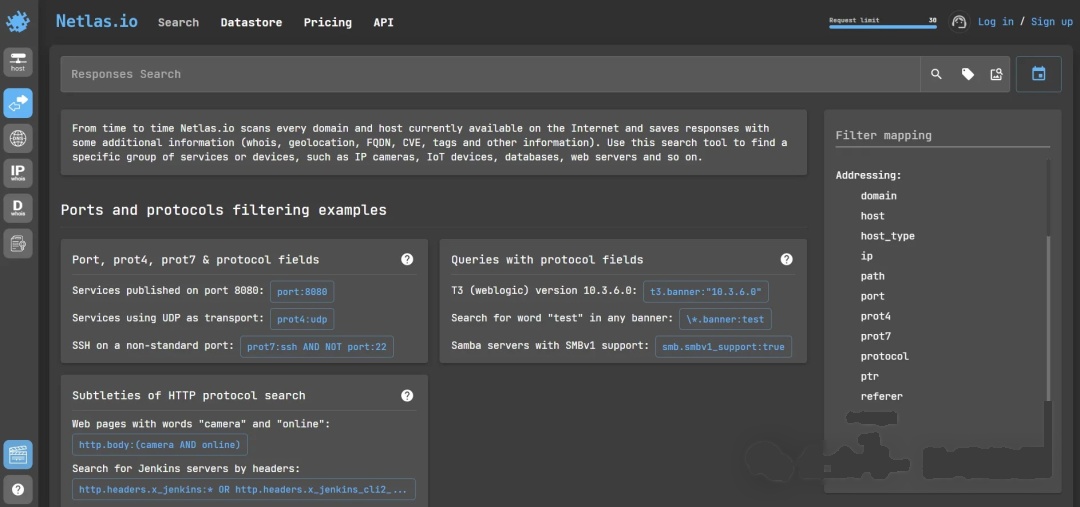
Task: Click the Netlas.io mascot logo icon
Action: click(18, 22)
